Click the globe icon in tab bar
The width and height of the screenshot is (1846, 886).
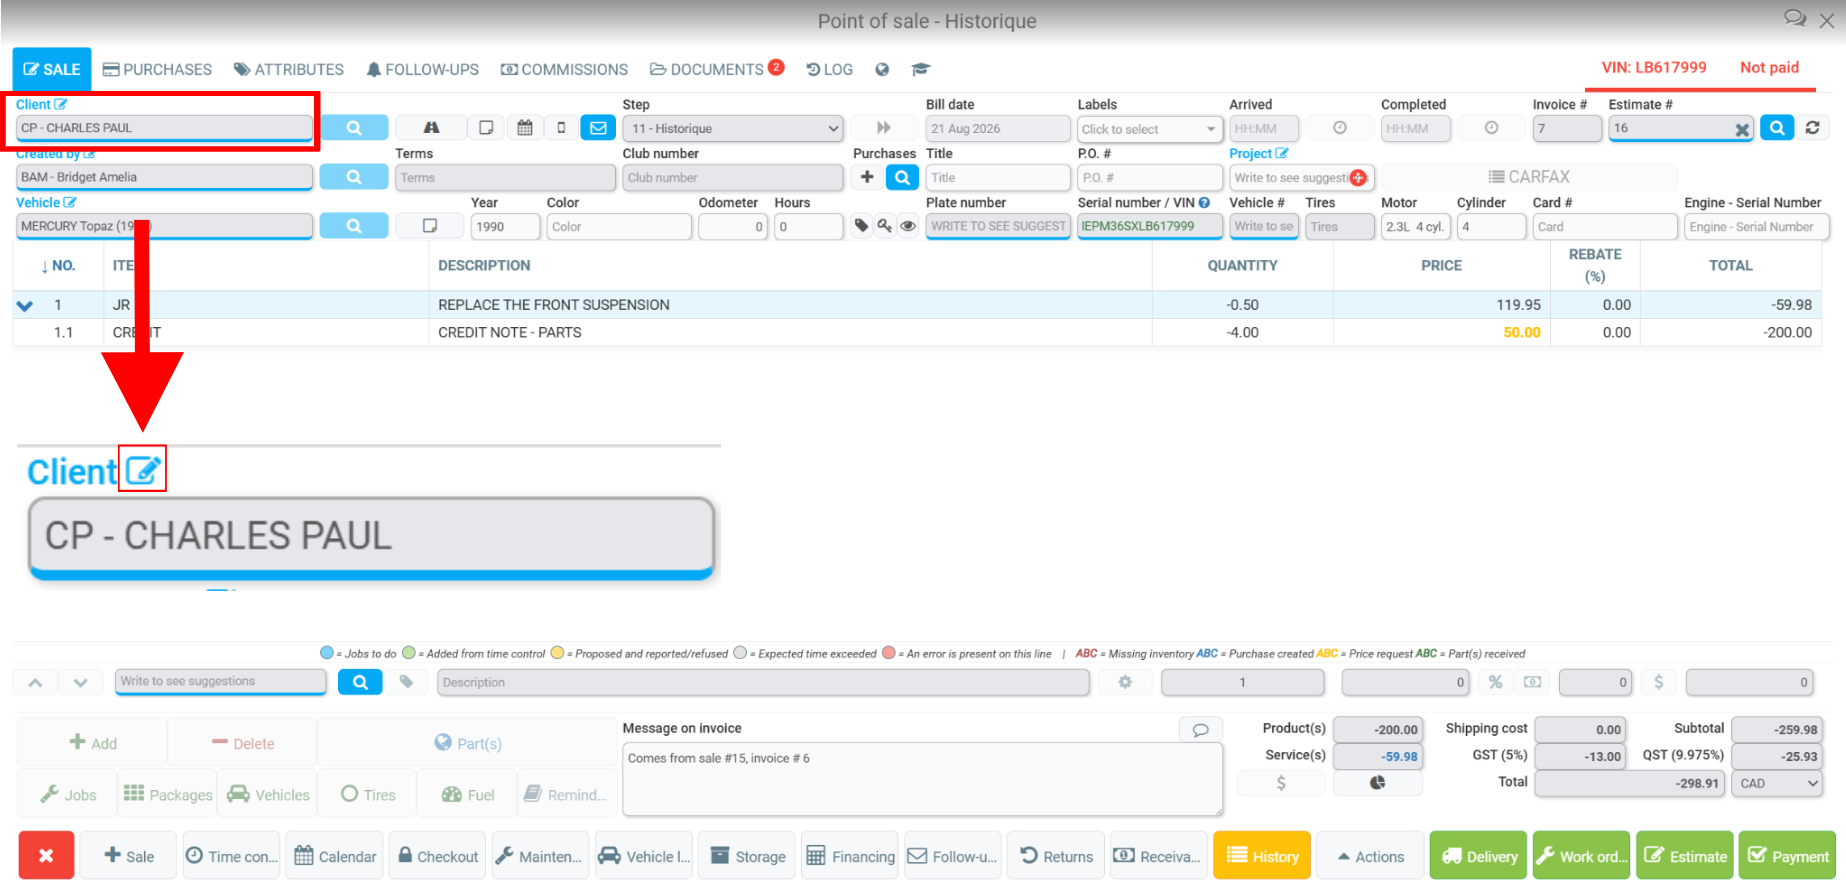click(x=882, y=69)
